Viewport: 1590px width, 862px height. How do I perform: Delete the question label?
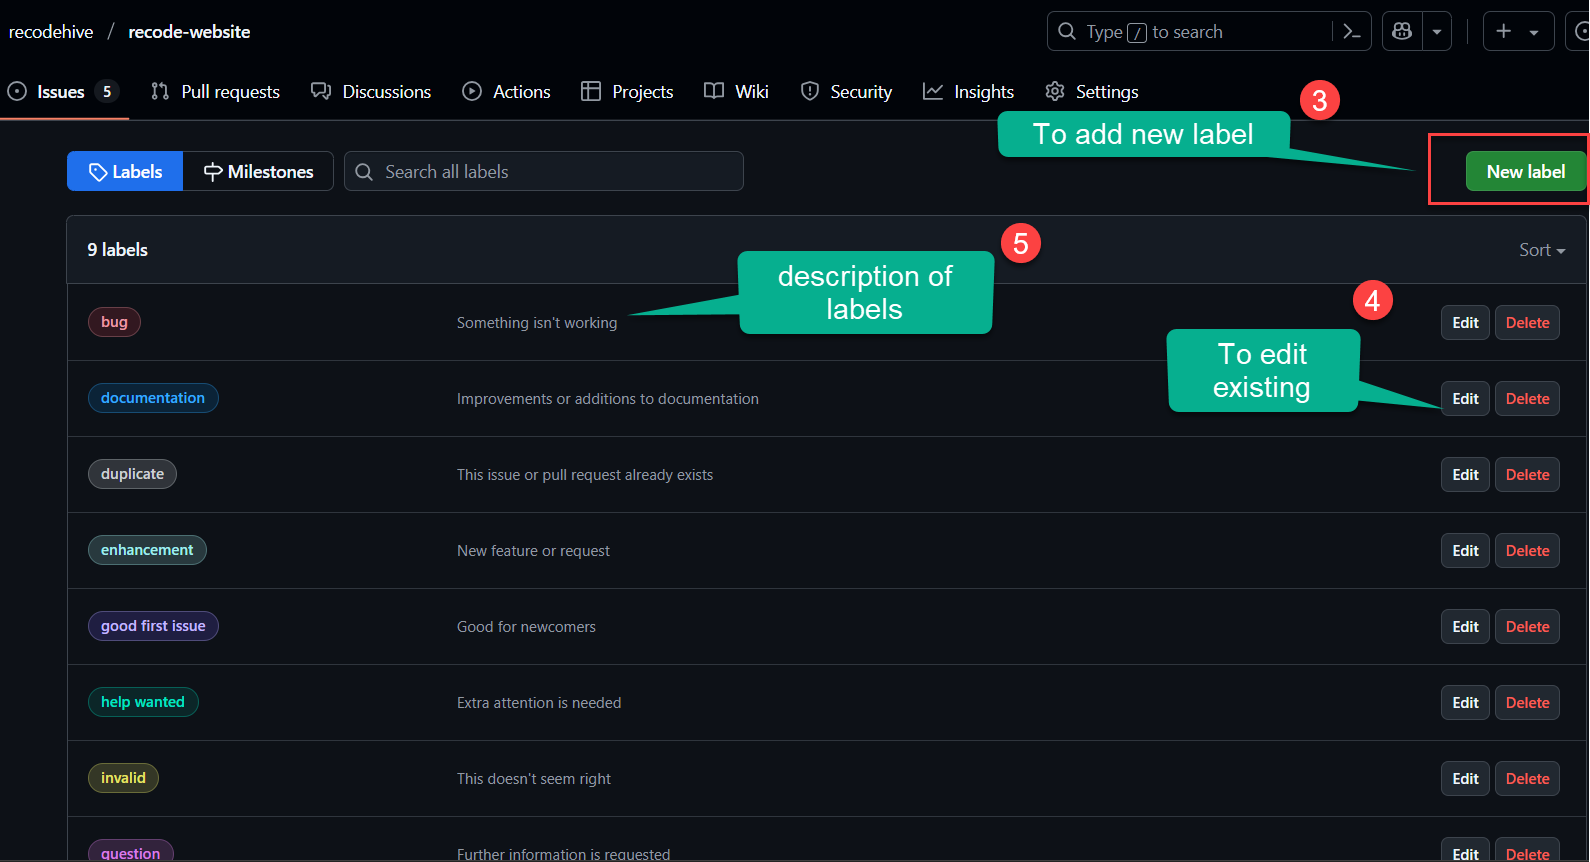click(x=1527, y=851)
